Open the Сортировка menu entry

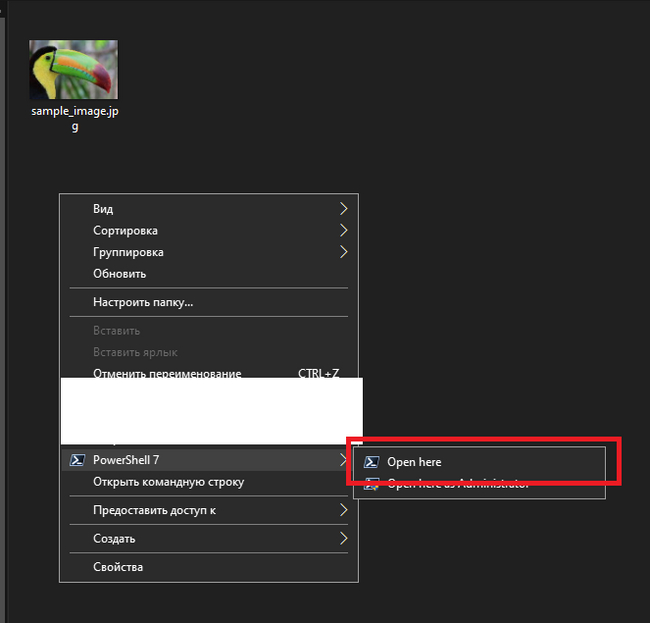coord(209,230)
